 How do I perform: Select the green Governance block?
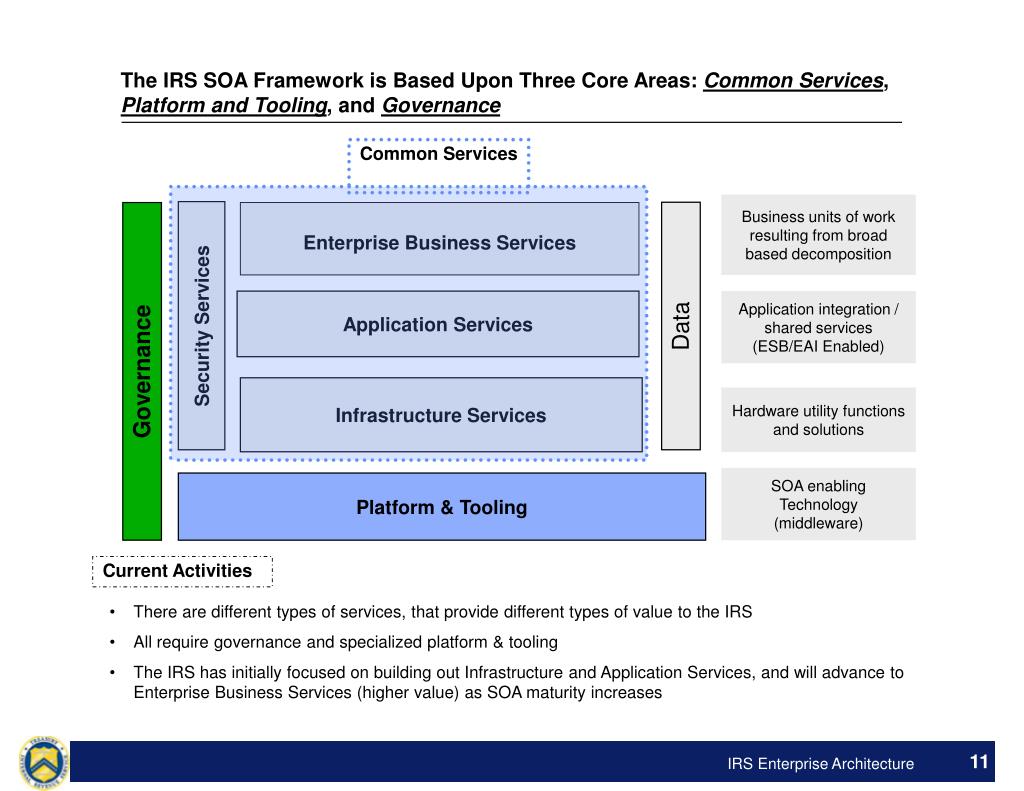coord(142,371)
